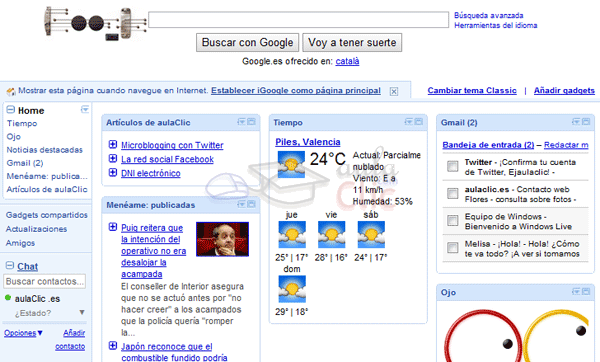Viewport: 600px width, 362px height.
Task: Open menu icon of Gmail gadget
Action: 576,122
